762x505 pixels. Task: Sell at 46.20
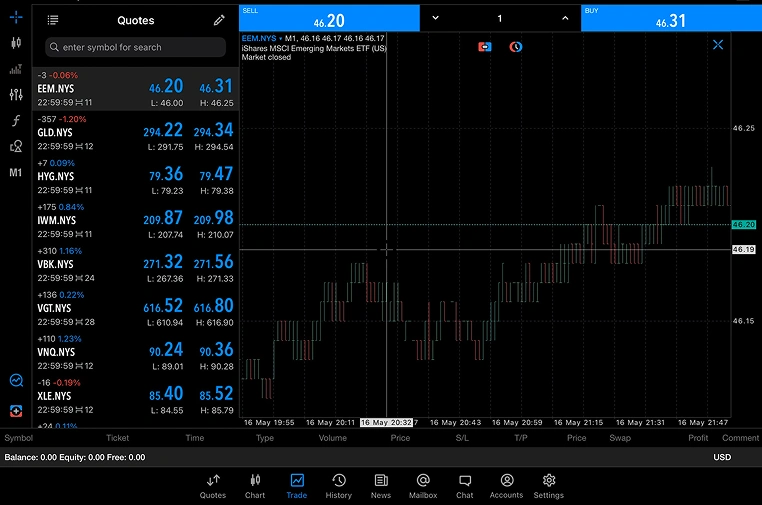pos(329,18)
